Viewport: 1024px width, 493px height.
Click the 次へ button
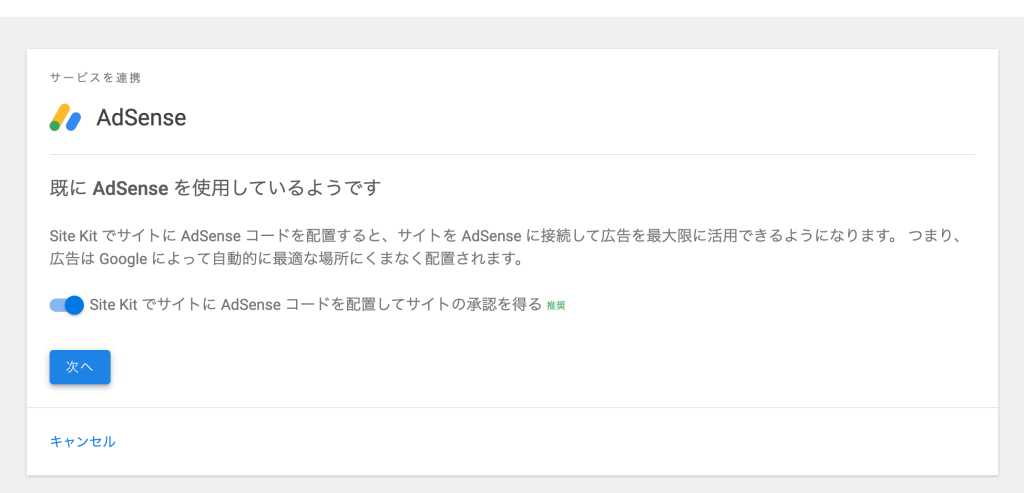[x=80, y=367]
